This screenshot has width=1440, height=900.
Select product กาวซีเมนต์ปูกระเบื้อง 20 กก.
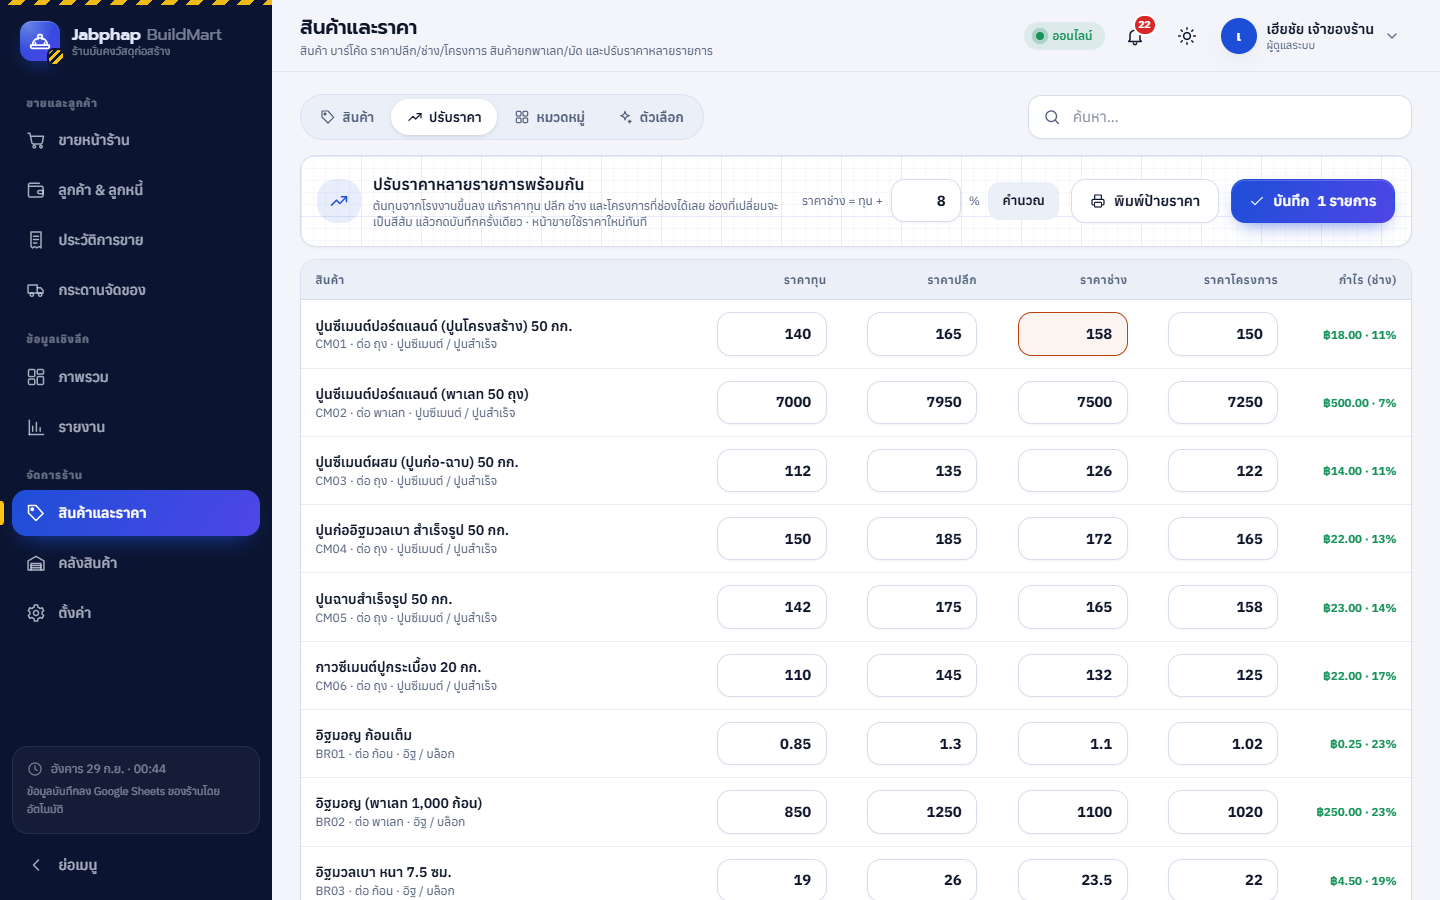point(398,667)
